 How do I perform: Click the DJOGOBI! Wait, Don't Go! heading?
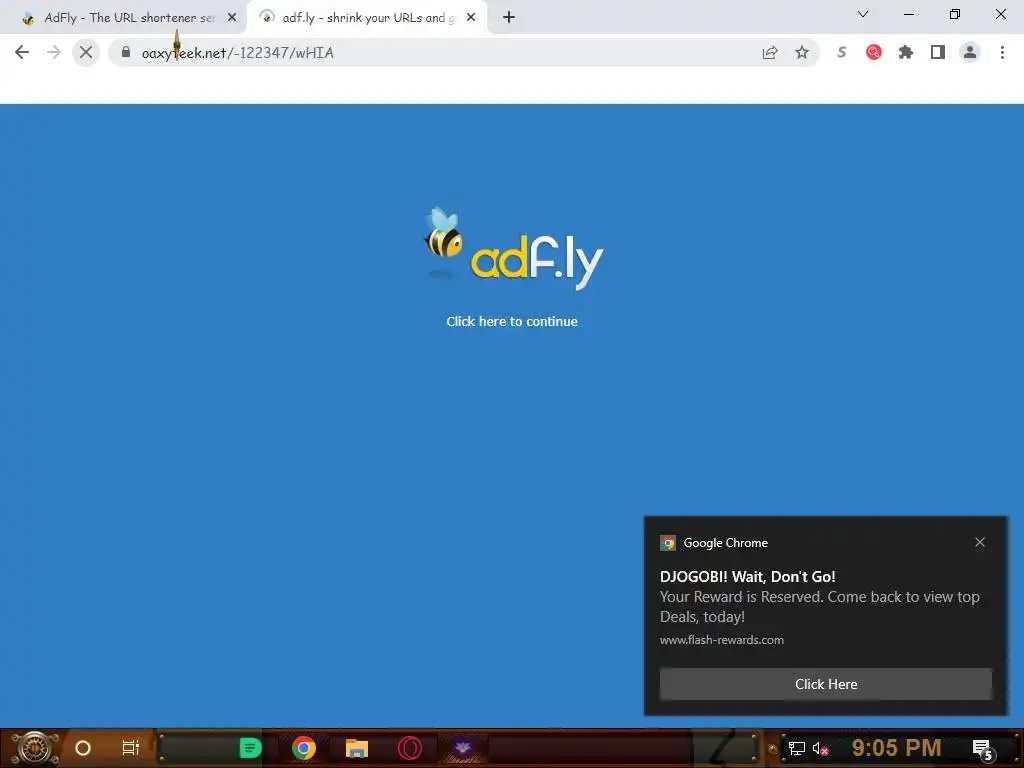pos(748,577)
